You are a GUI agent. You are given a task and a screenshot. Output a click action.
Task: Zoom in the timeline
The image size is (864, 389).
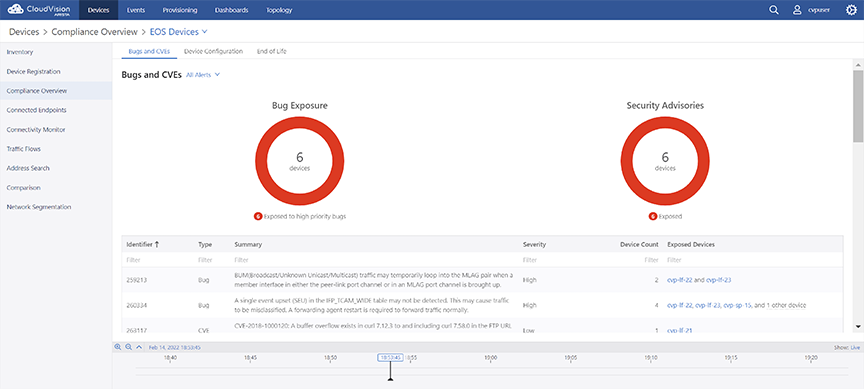pos(117,347)
